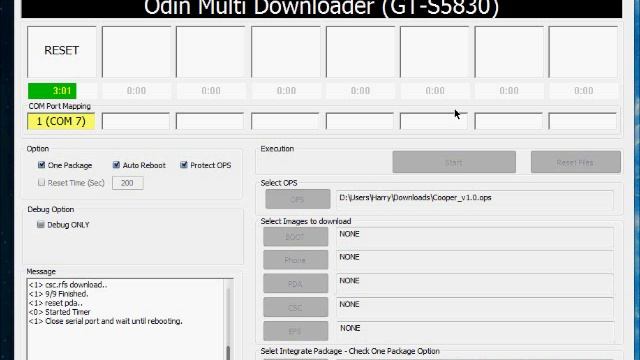Click the BOOT image select button

click(x=296, y=237)
